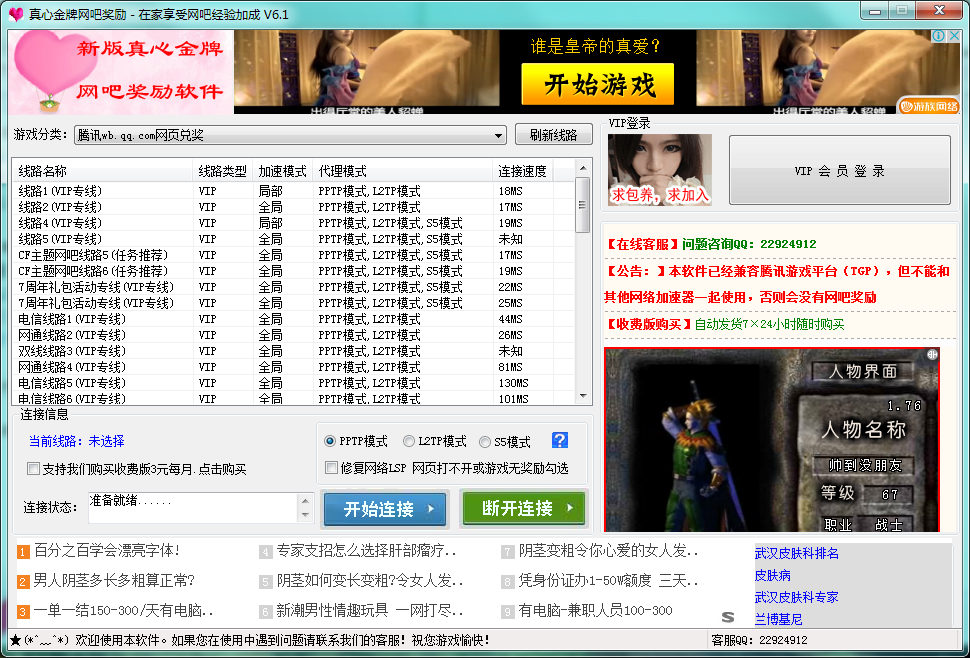The width and height of the screenshot is (970, 658).
Task: Click ad text 有电脑-兼职人员100-300
Action: 595,611
